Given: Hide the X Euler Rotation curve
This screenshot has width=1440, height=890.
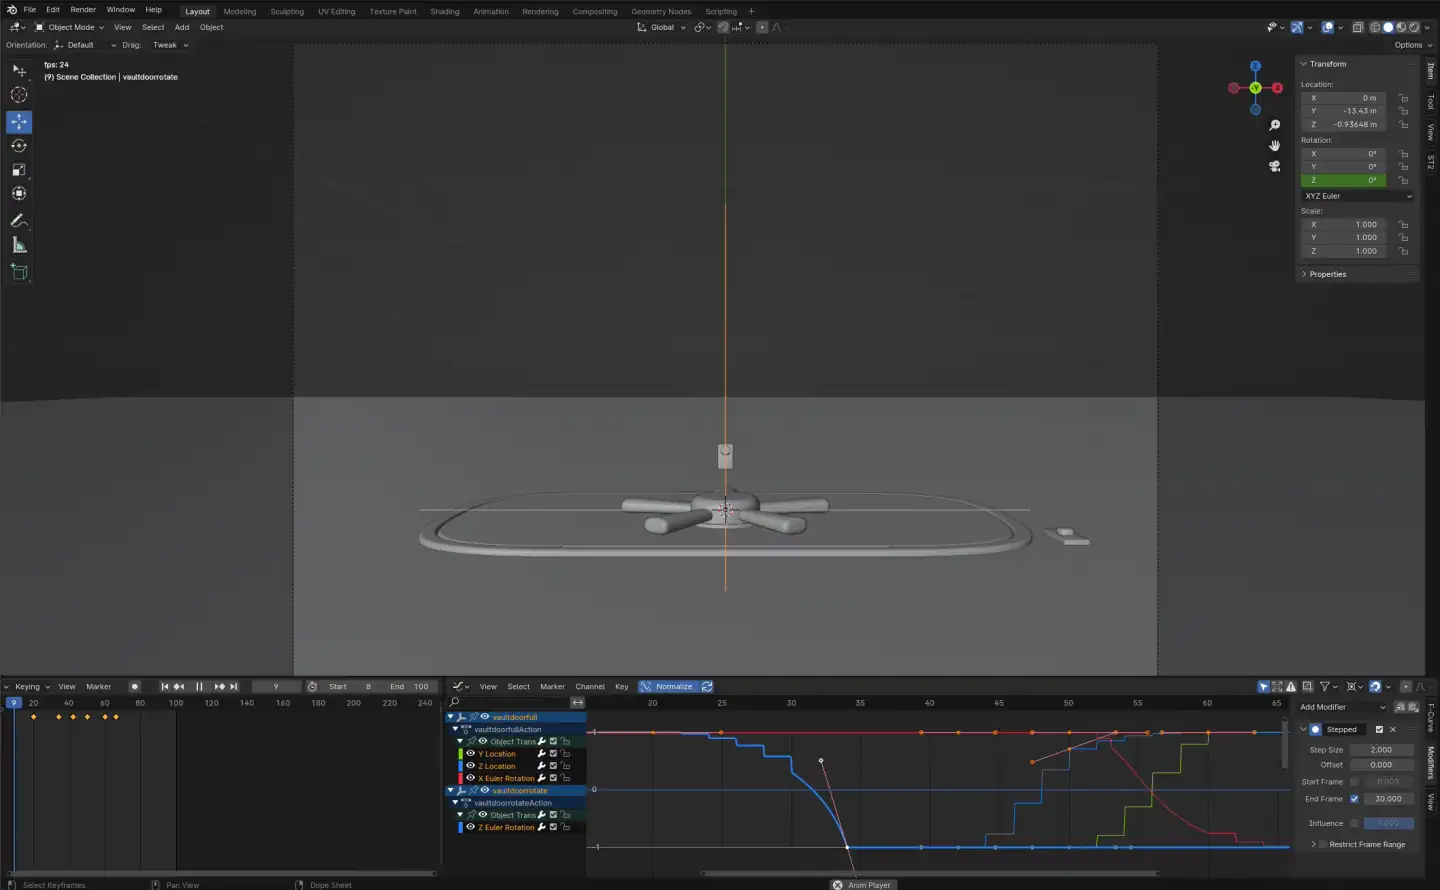Looking at the screenshot, I should pyautogui.click(x=470, y=778).
